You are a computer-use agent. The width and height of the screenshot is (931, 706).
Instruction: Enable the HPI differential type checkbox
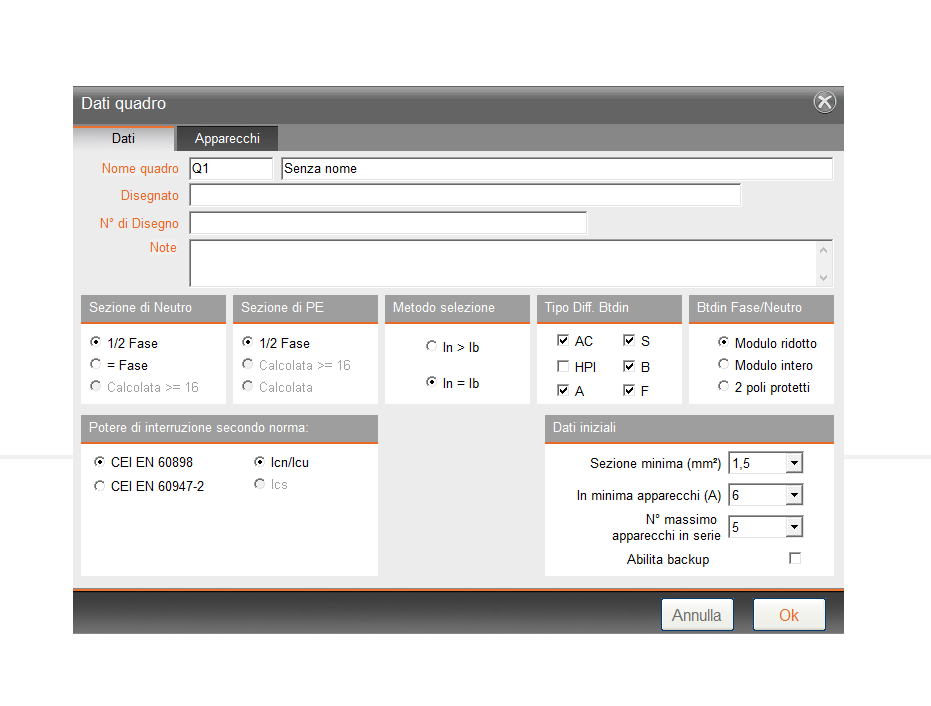pyautogui.click(x=563, y=366)
